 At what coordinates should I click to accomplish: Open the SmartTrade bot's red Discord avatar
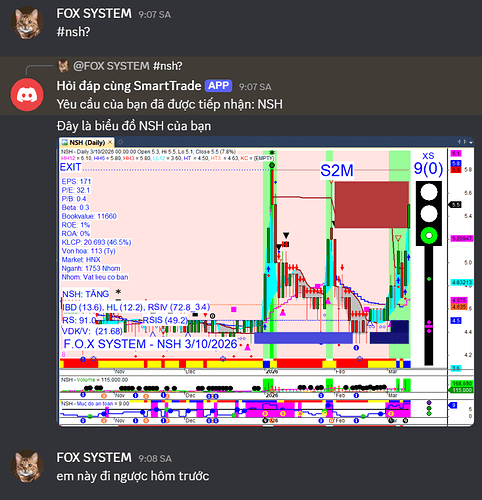[x=27, y=95]
